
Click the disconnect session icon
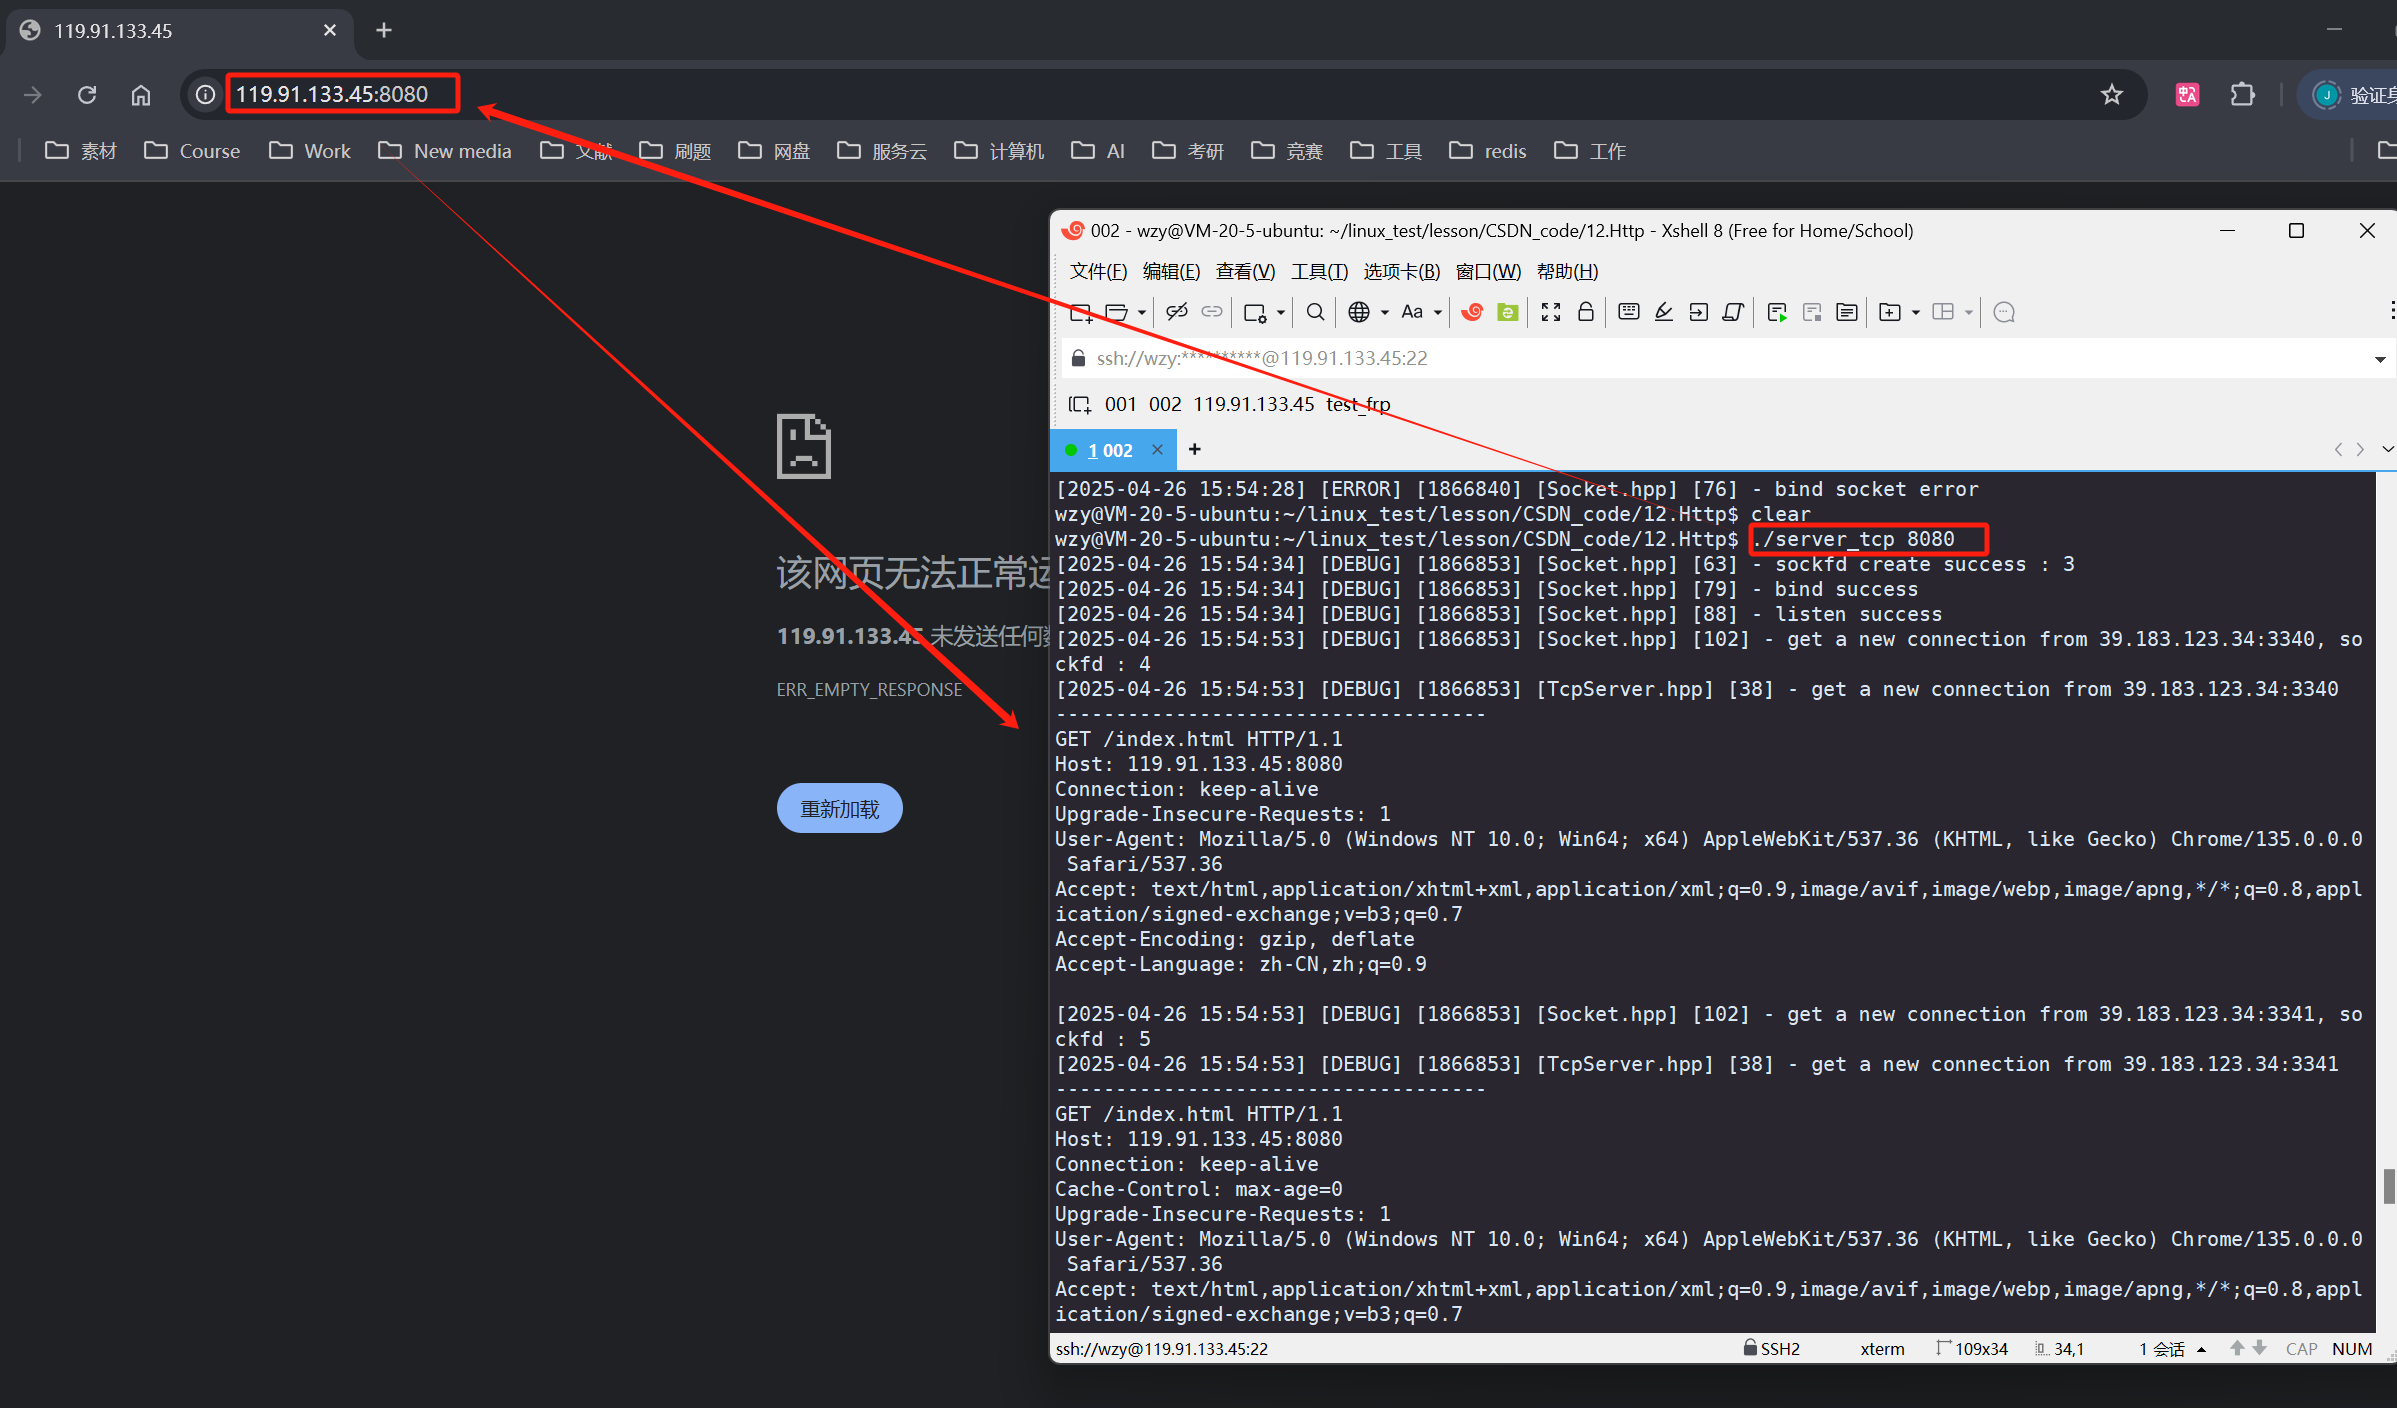[x=1176, y=312]
